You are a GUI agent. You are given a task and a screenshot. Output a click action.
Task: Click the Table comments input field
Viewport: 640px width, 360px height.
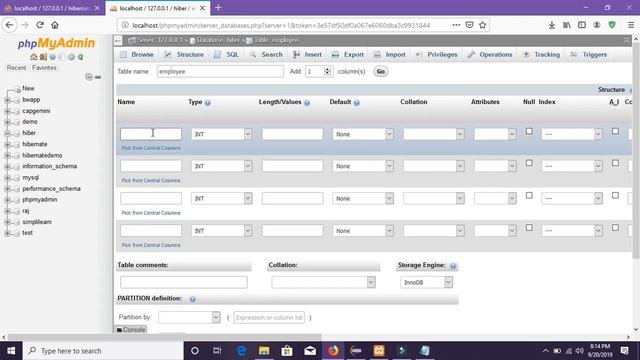click(x=184, y=282)
